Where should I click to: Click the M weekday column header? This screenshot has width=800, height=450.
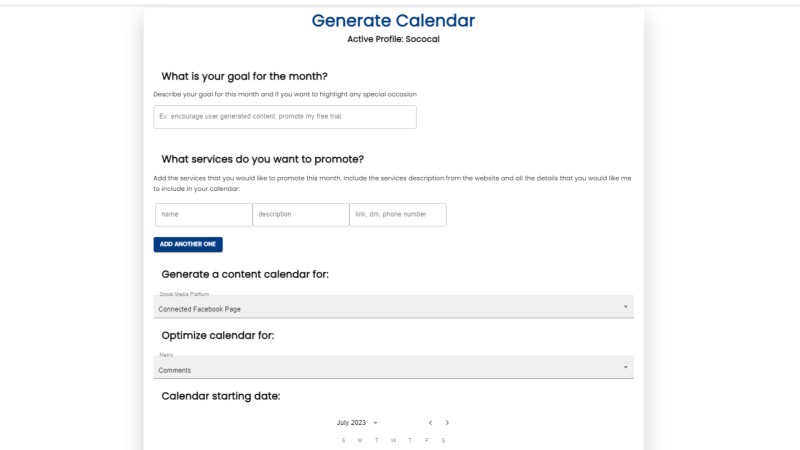tap(360, 440)
